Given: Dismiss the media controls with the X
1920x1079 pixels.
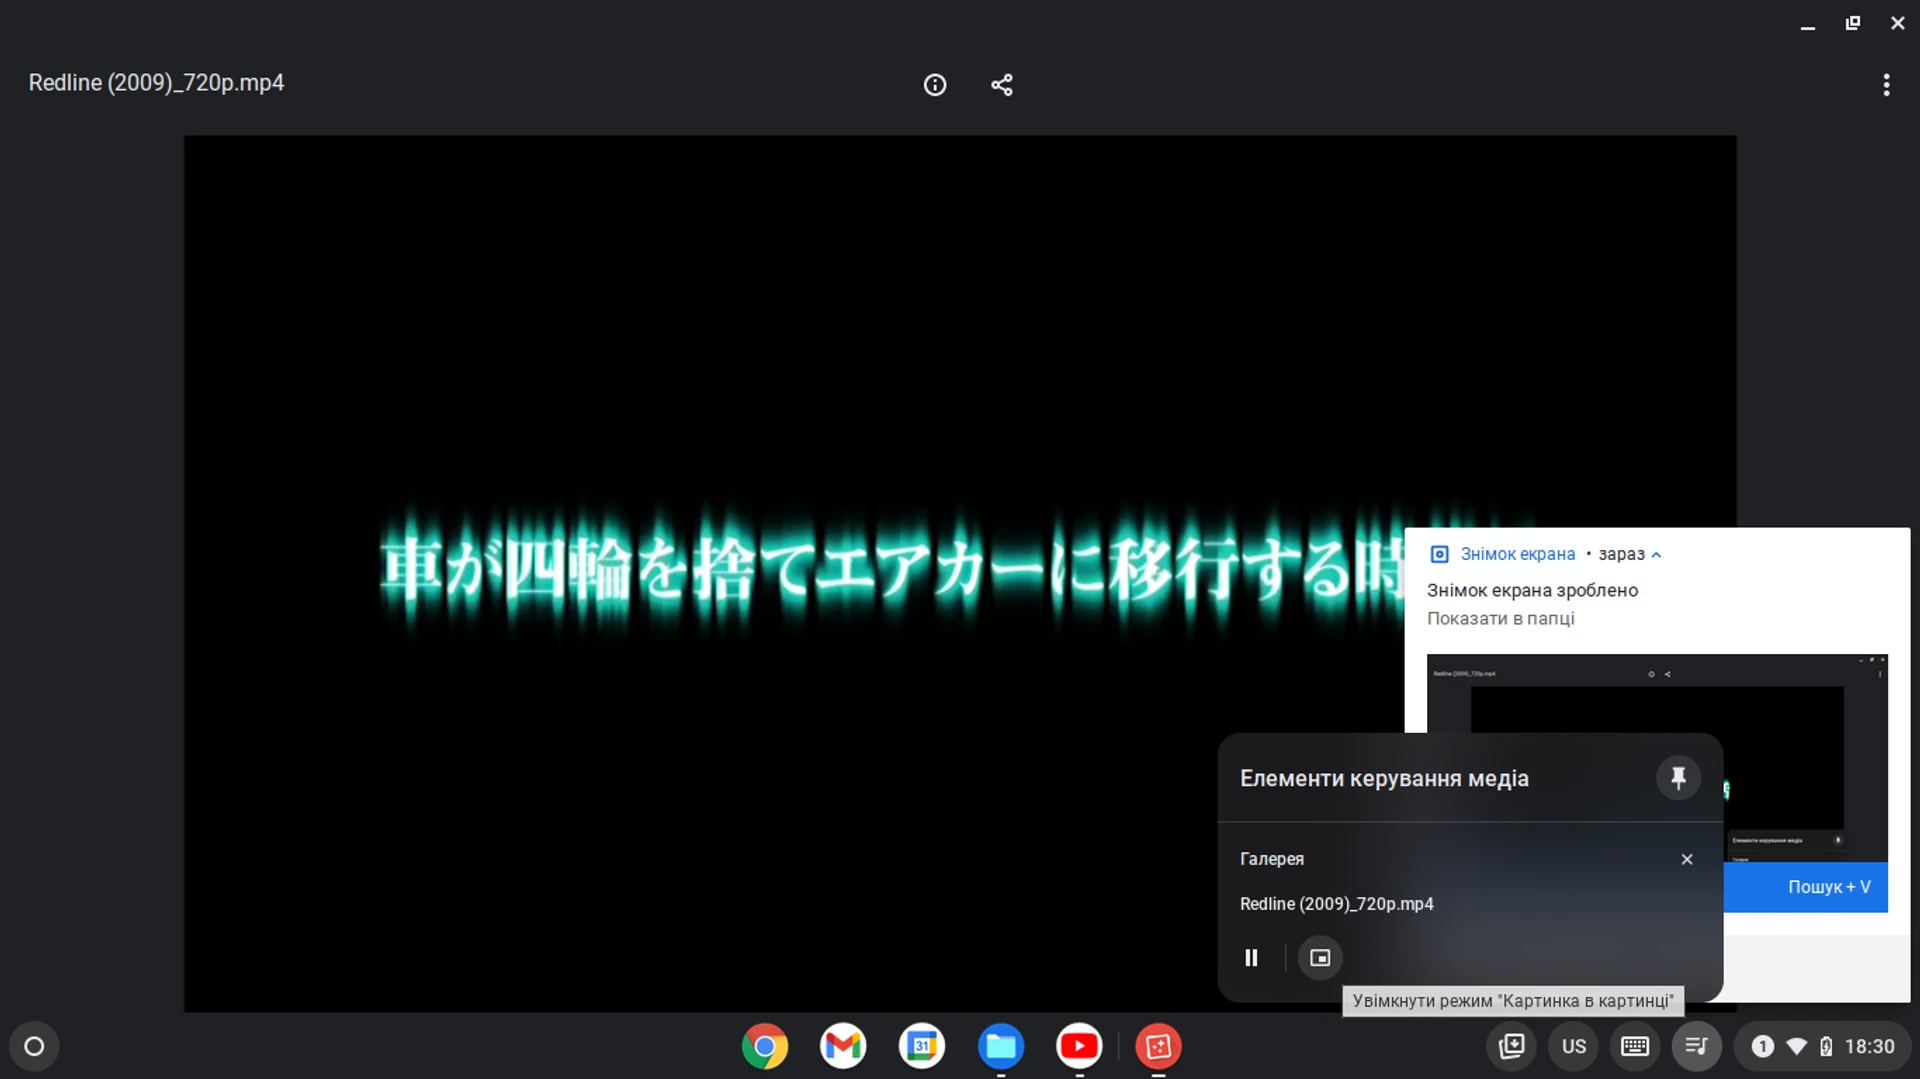Looking at the screenshot, I should coord(1686,858).
